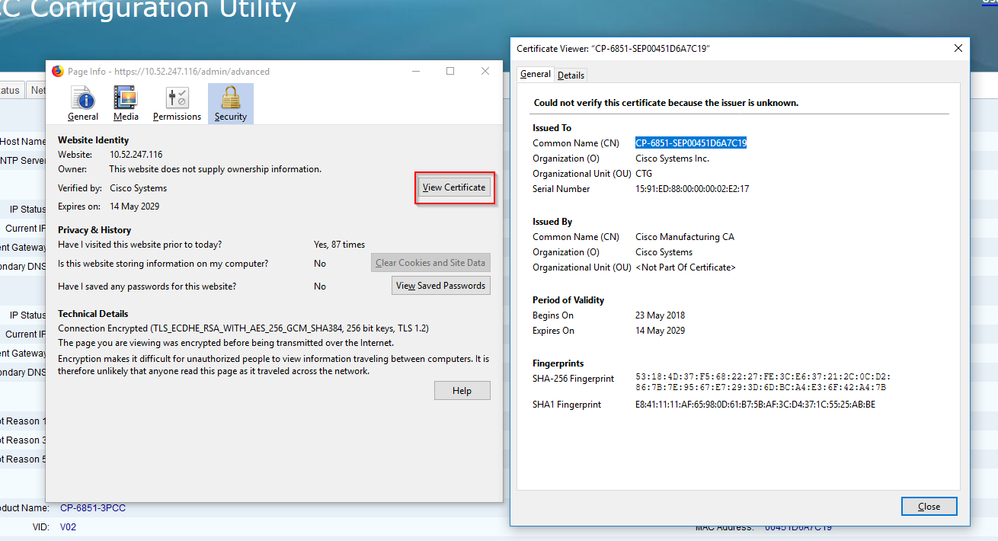Select the Security padlock section
Image resolution: width=998 pixels, height=541 pixels.
tap(230, 104)
